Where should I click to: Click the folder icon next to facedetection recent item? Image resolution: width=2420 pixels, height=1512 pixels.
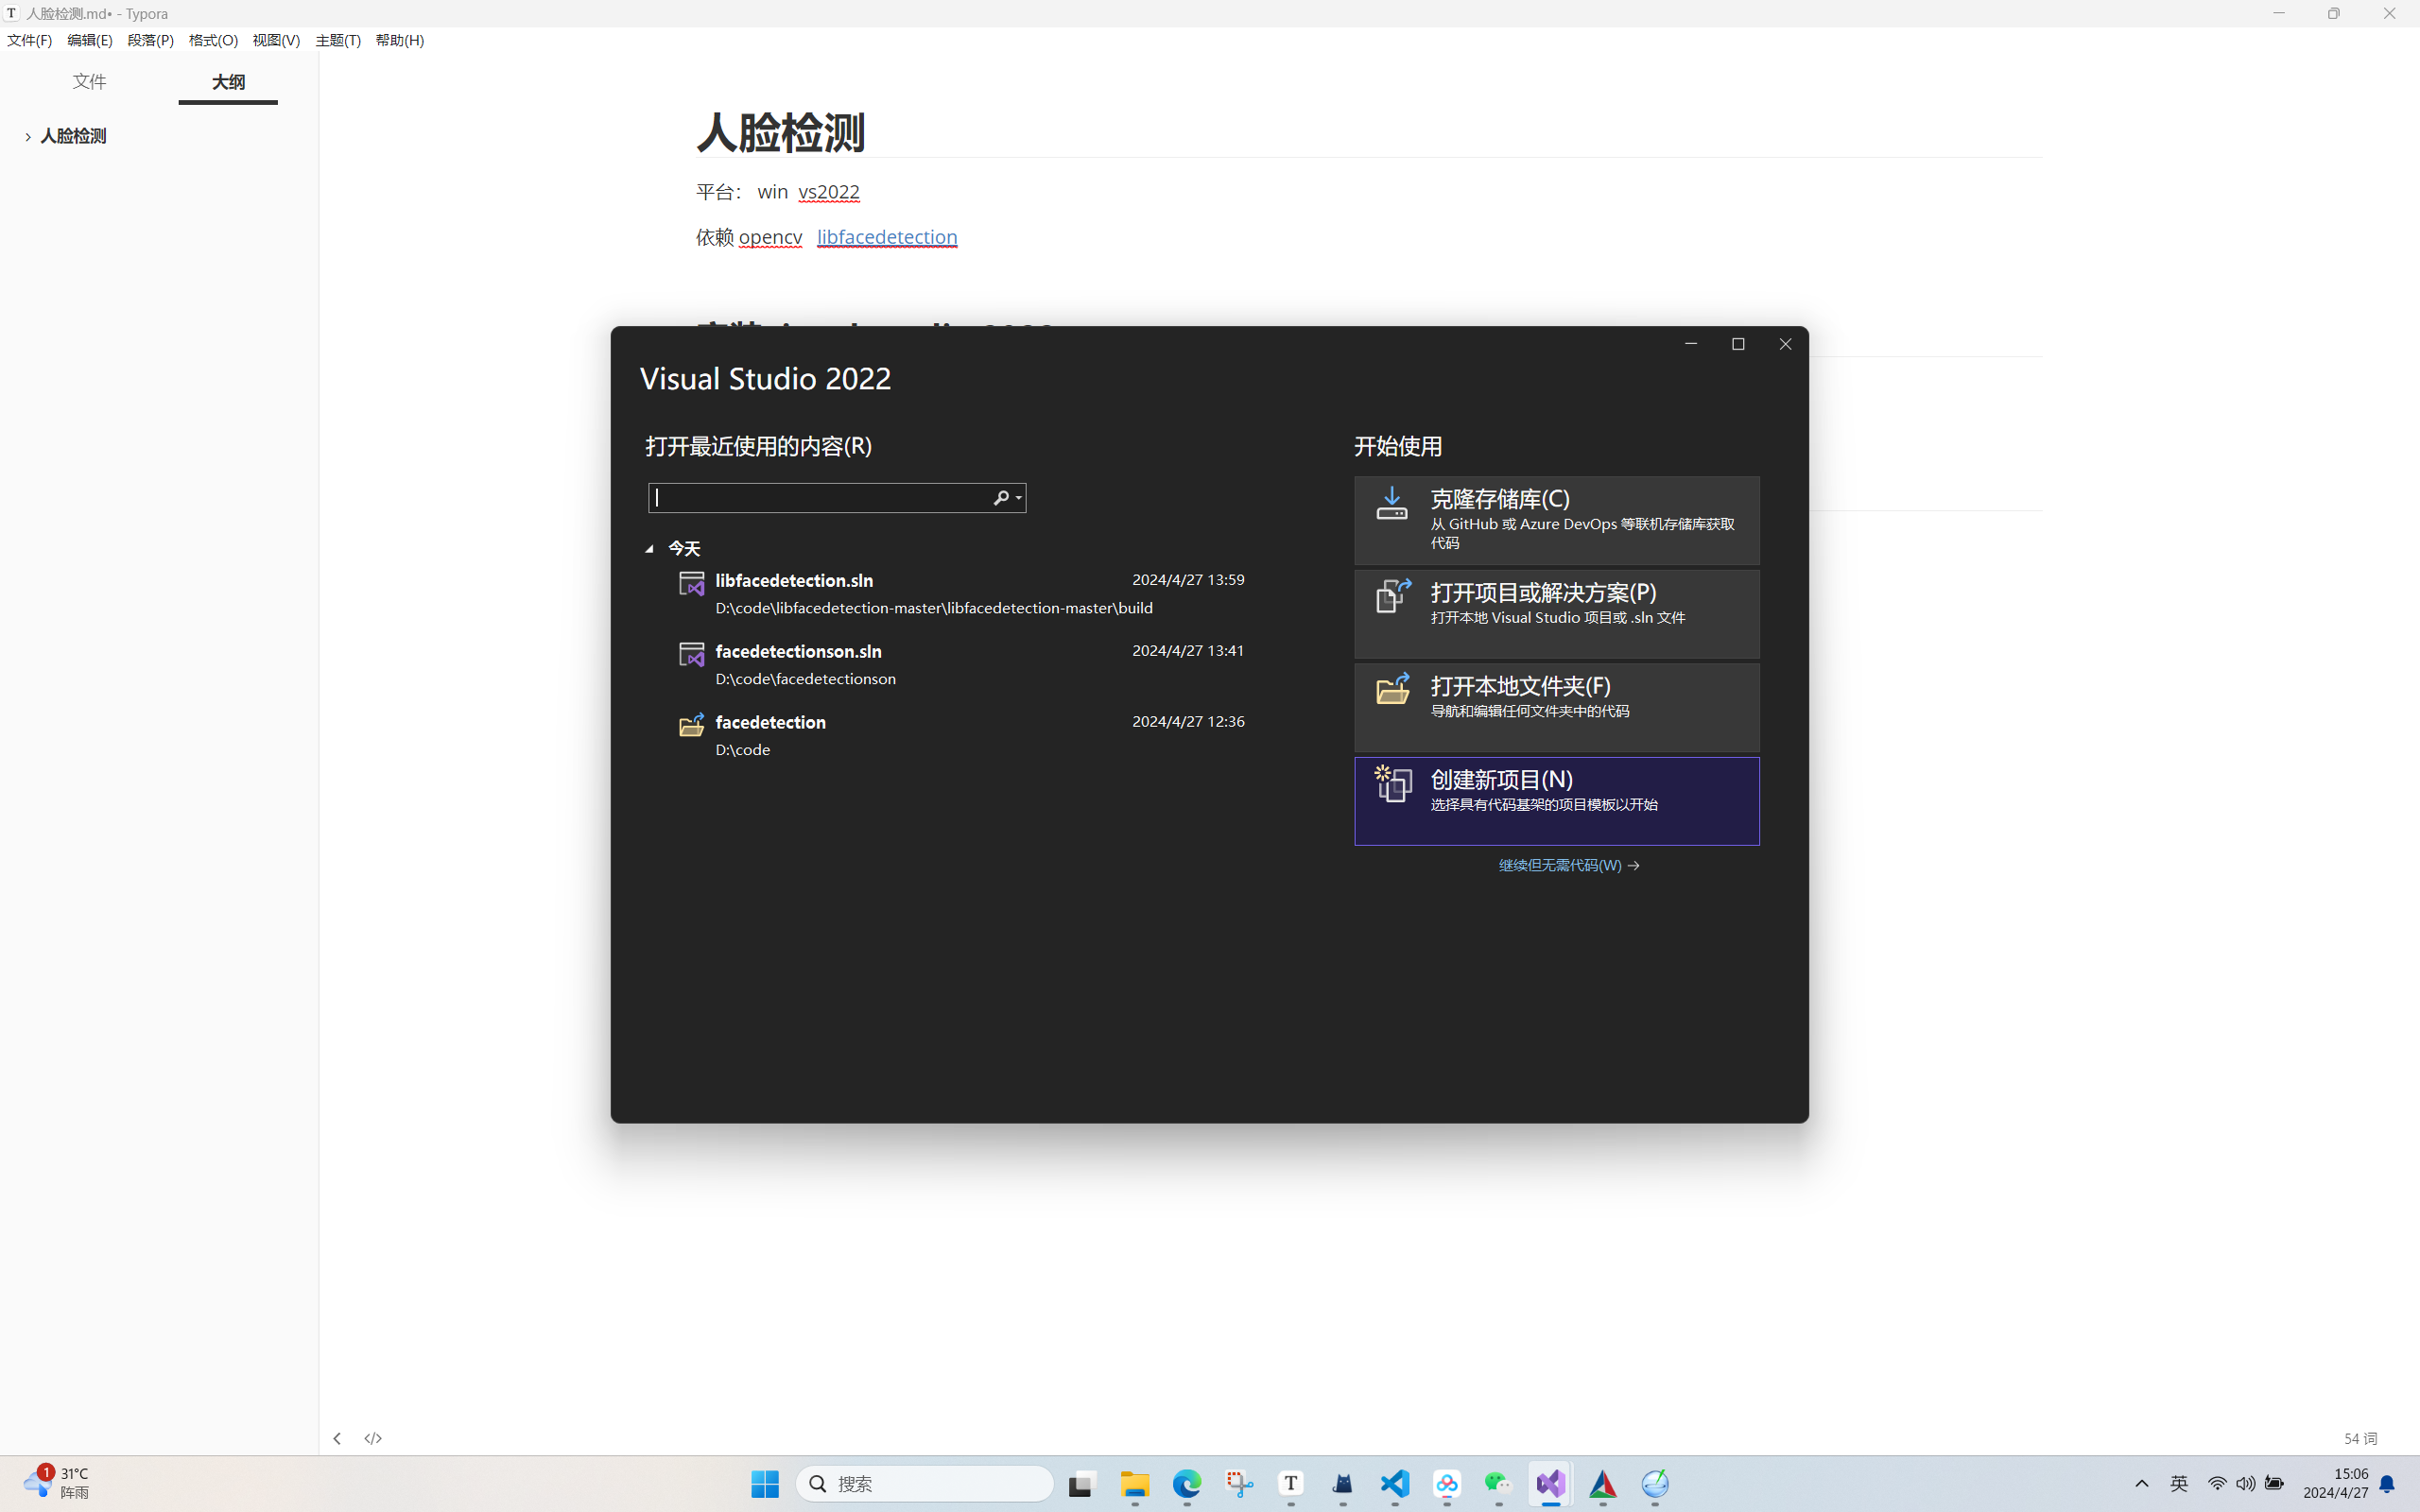point(691,727)
